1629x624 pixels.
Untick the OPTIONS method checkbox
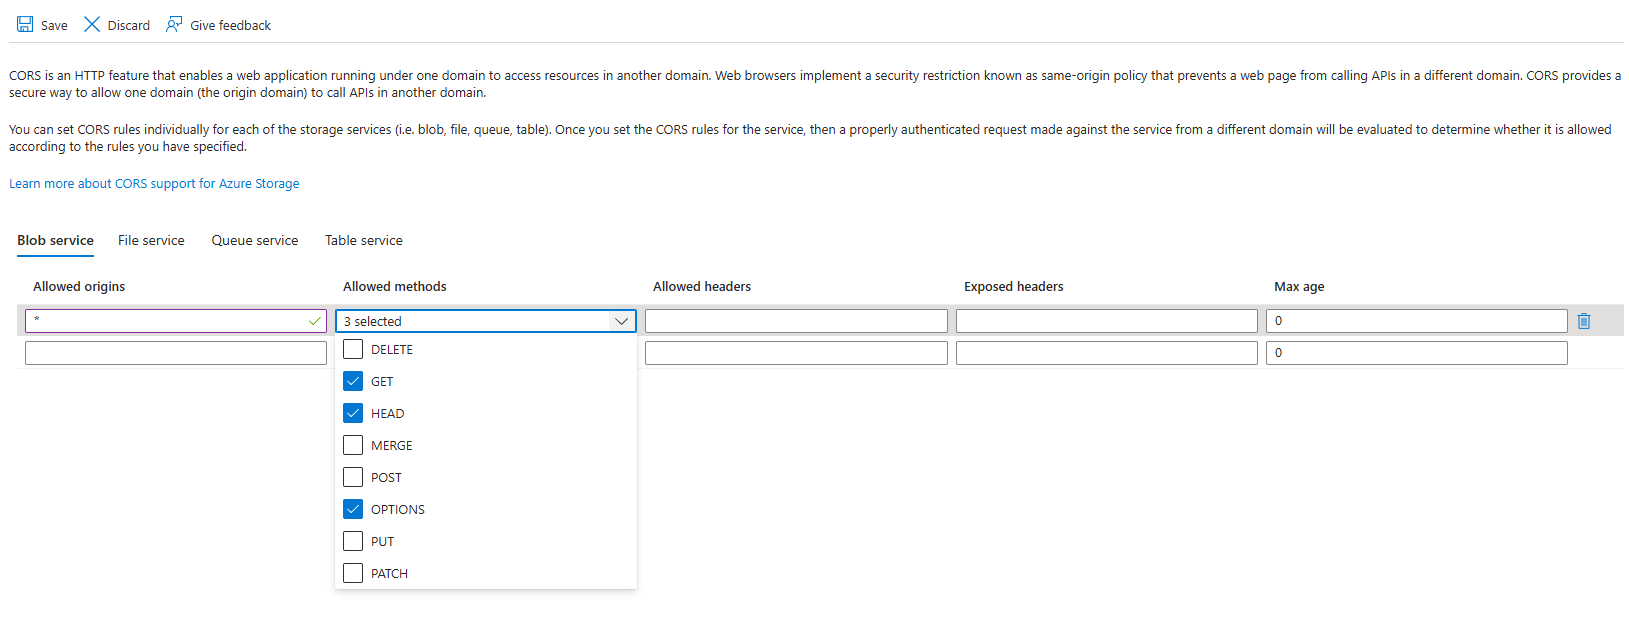[353, 509]
